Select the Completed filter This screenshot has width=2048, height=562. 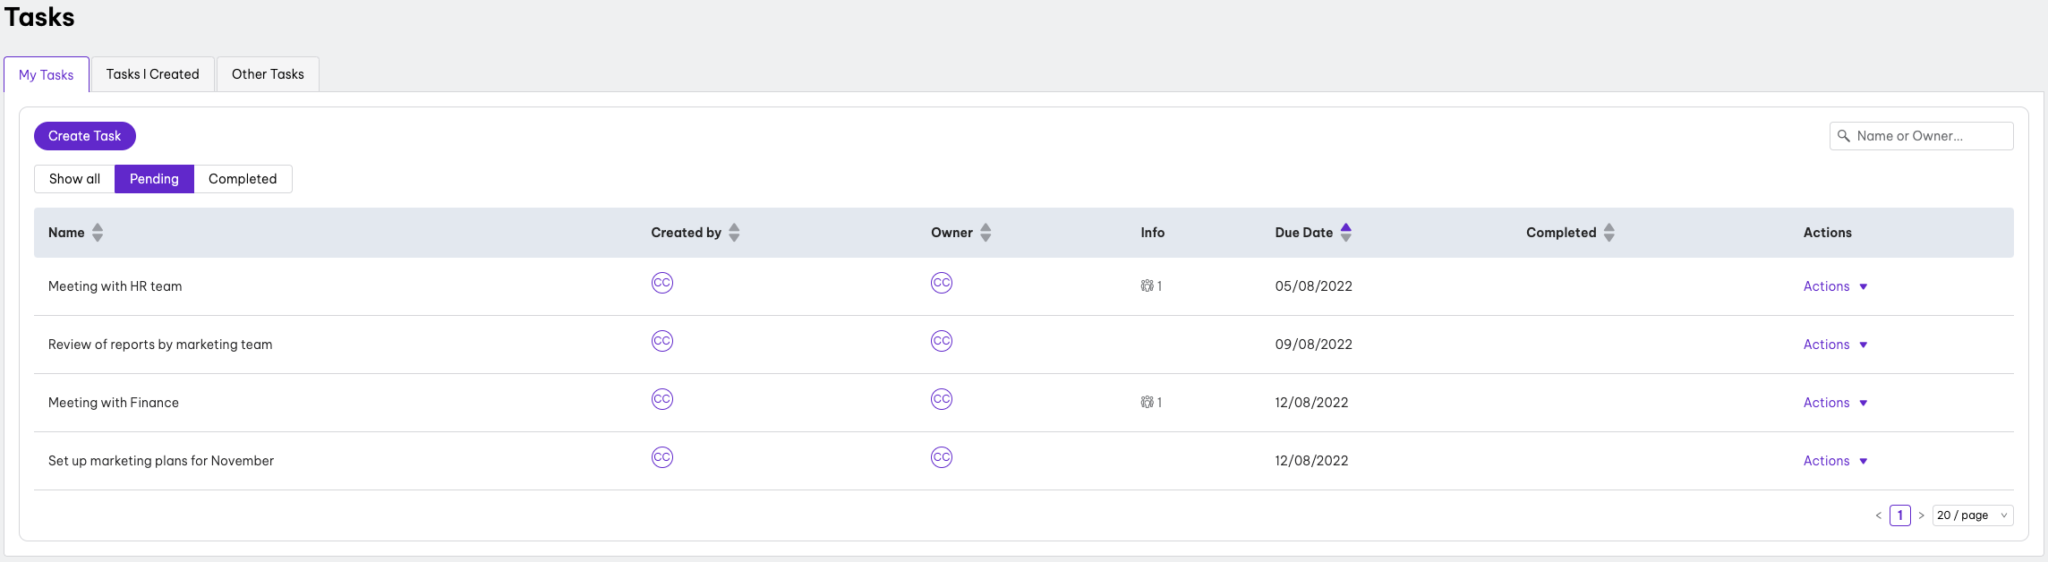pyautogui.click(x=243, y=179)
